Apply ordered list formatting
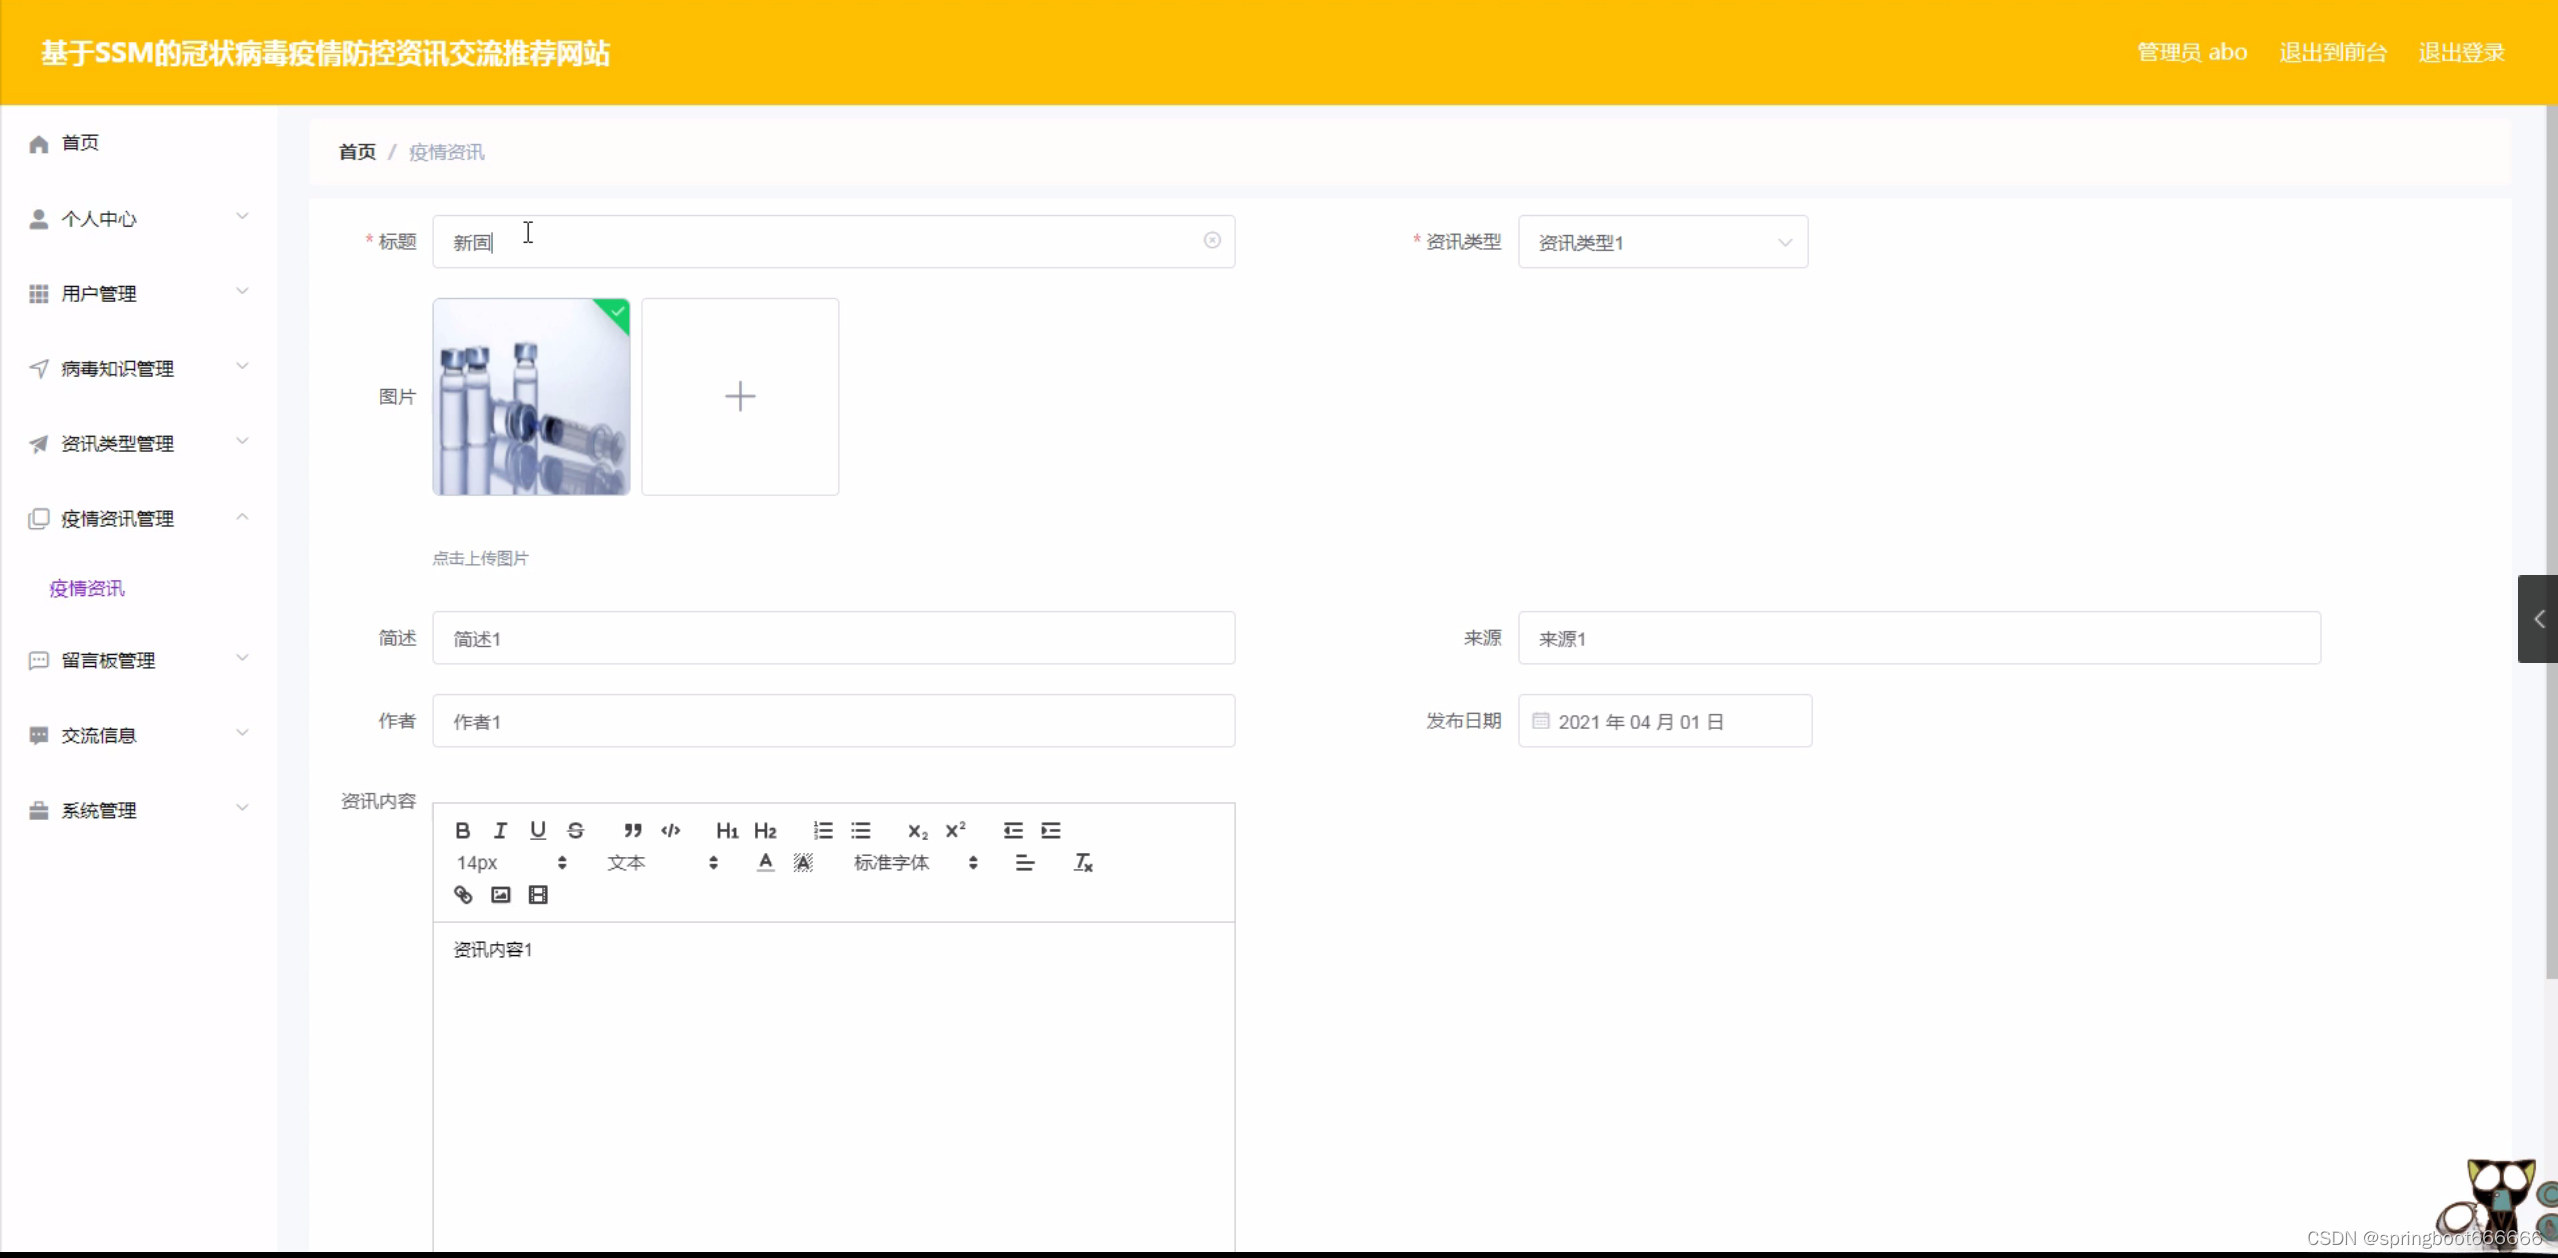Viewport: 2558px width, 1258px height. point(822,830)
